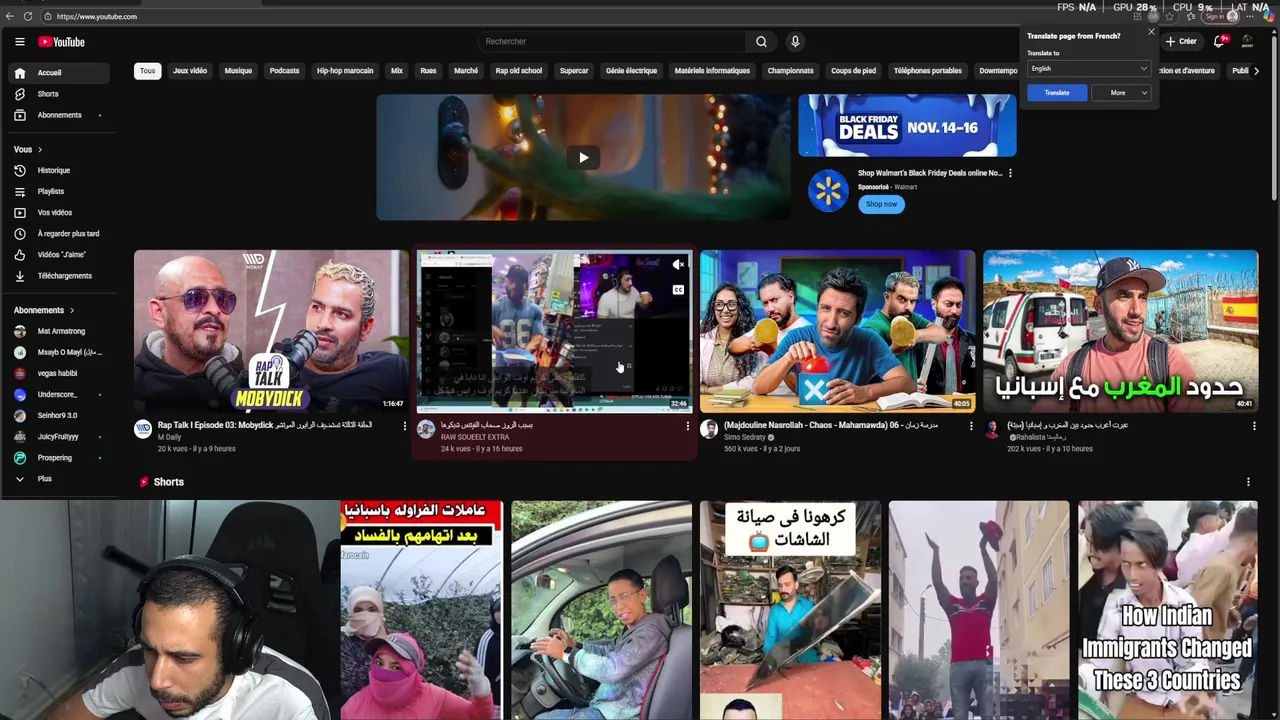This screenshot has width=1280, height=720.
Task: Open the Simo Sedraty channel avatar
Action: 709,429
